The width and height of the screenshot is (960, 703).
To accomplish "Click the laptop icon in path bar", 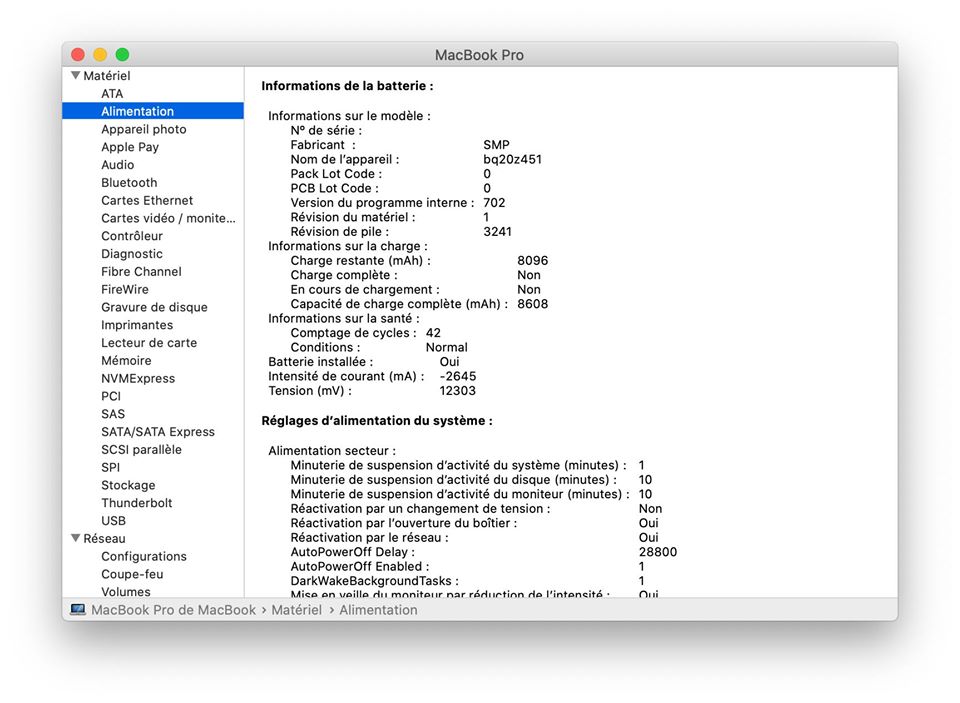I will pyautogui.click(x=78, y=609).
